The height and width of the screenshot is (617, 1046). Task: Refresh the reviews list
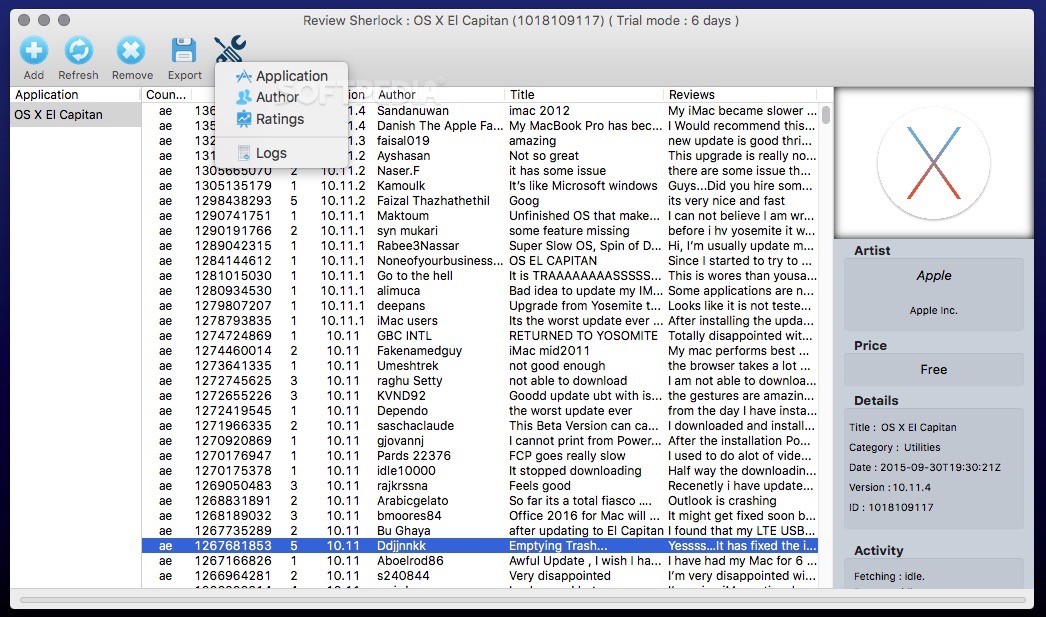[x=78, y=51]
